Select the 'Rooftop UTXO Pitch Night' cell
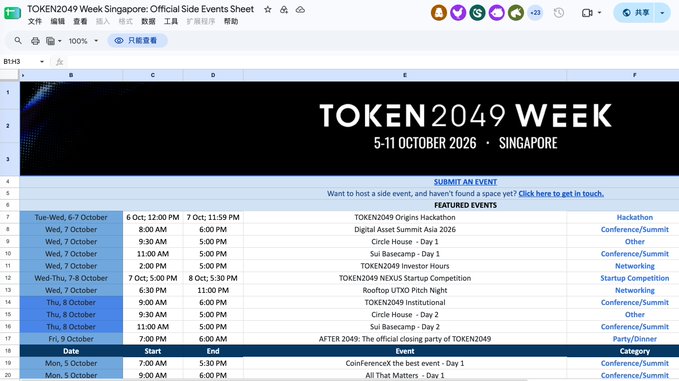 point(405,290)
